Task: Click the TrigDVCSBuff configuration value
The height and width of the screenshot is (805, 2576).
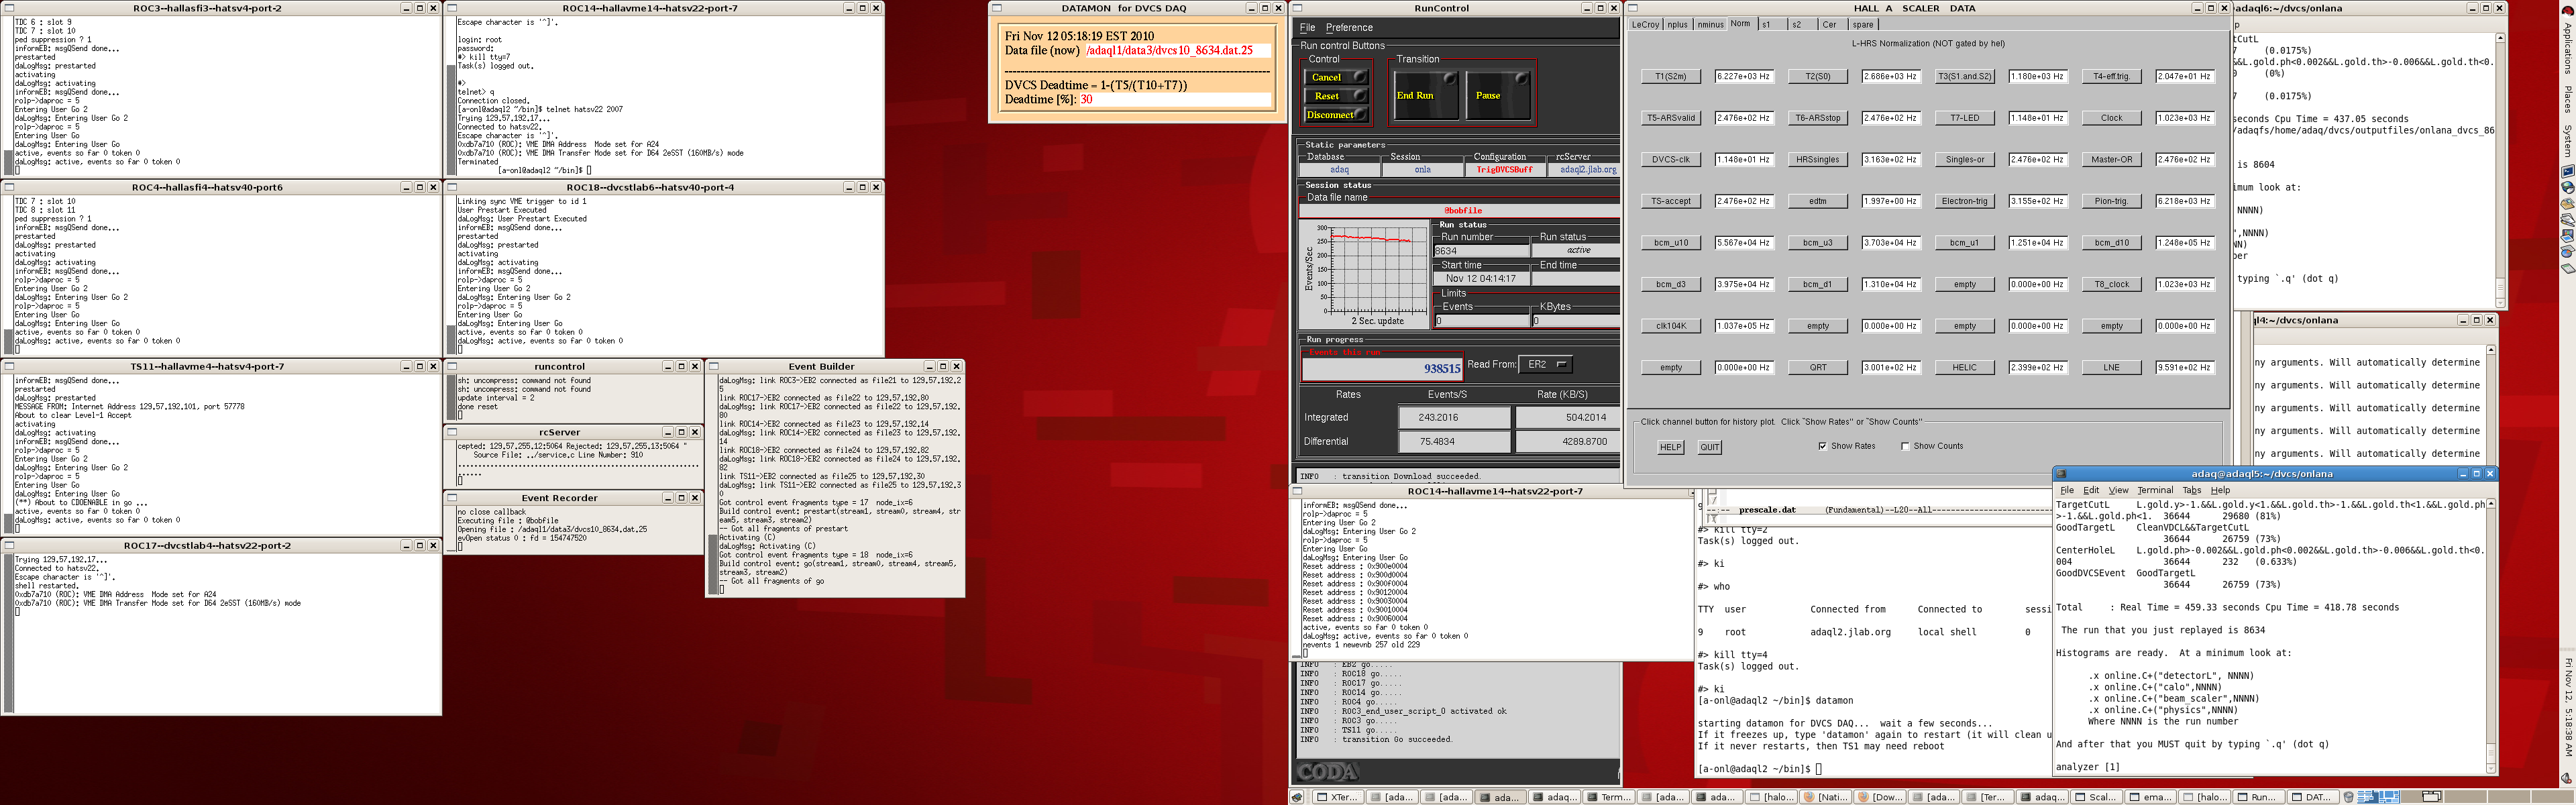Action: 1505,170
